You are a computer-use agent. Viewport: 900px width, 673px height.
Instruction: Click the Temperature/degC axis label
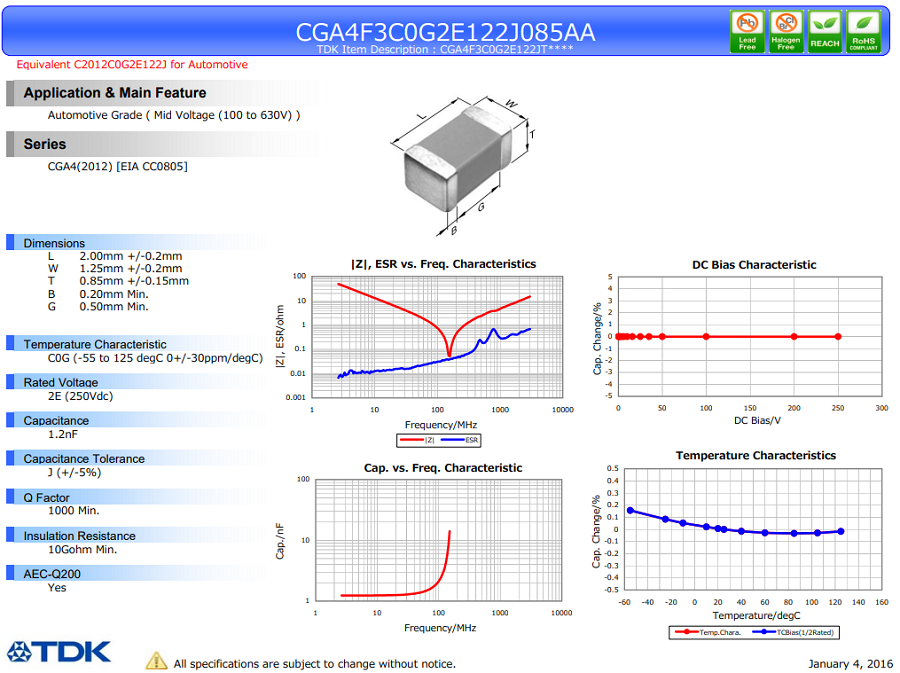tap(756, 616)
